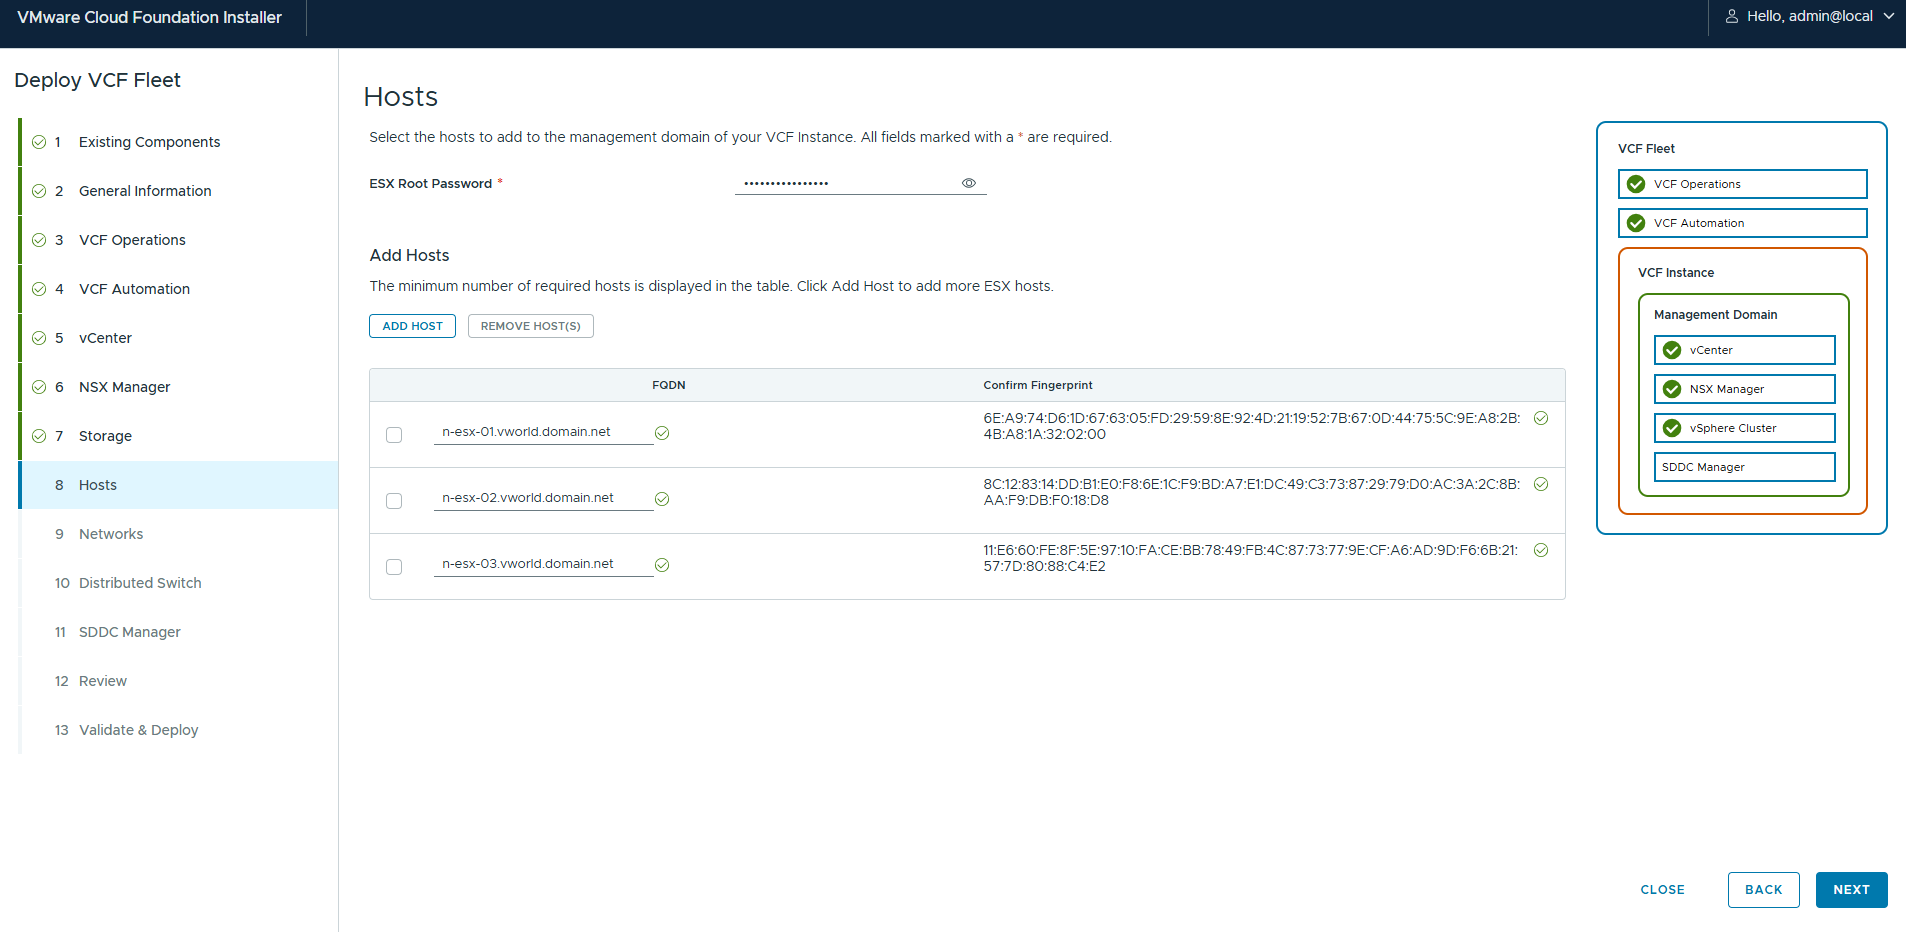Click the user profile icon beside admin@local

[x=1731, y=16]
